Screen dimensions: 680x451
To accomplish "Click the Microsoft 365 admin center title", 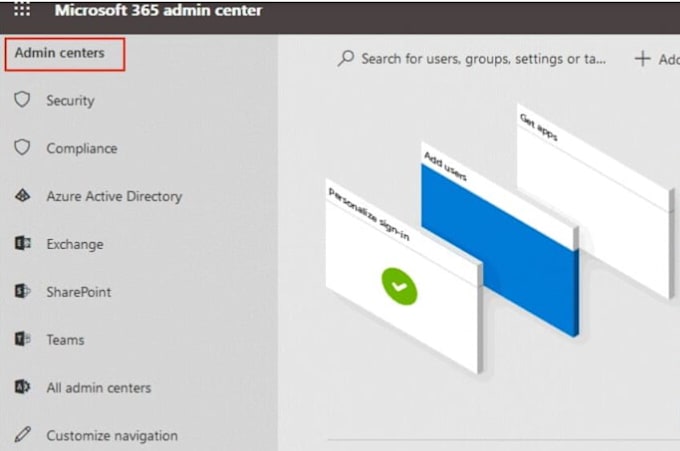I will pyautogui.click(x=159, y=10).
